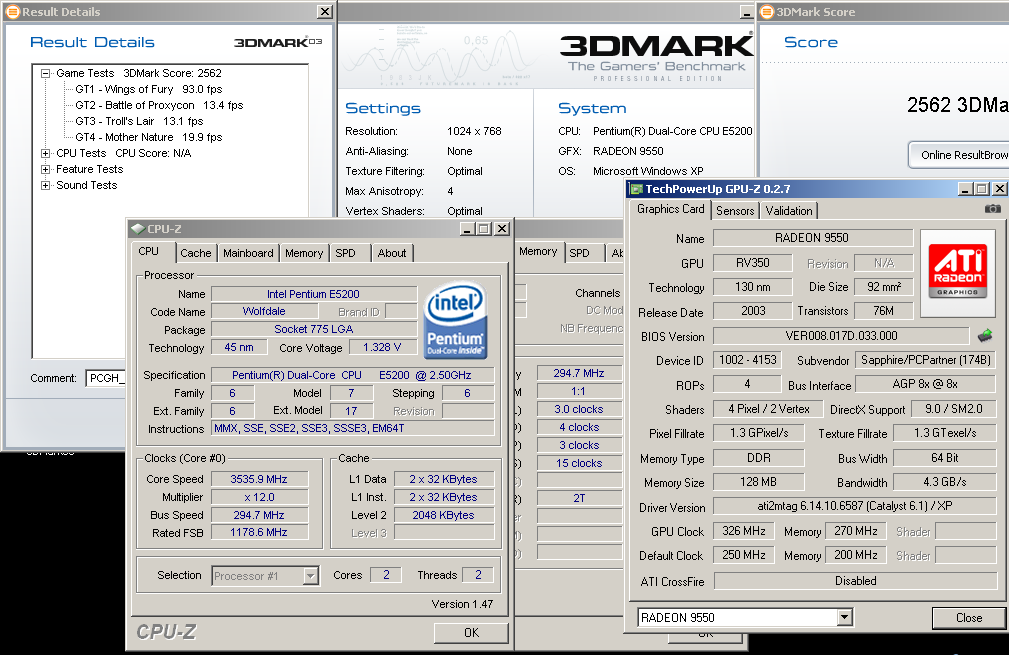
Task: Open the SPD tab in front CPU-Z window
Action: point(346,253)
